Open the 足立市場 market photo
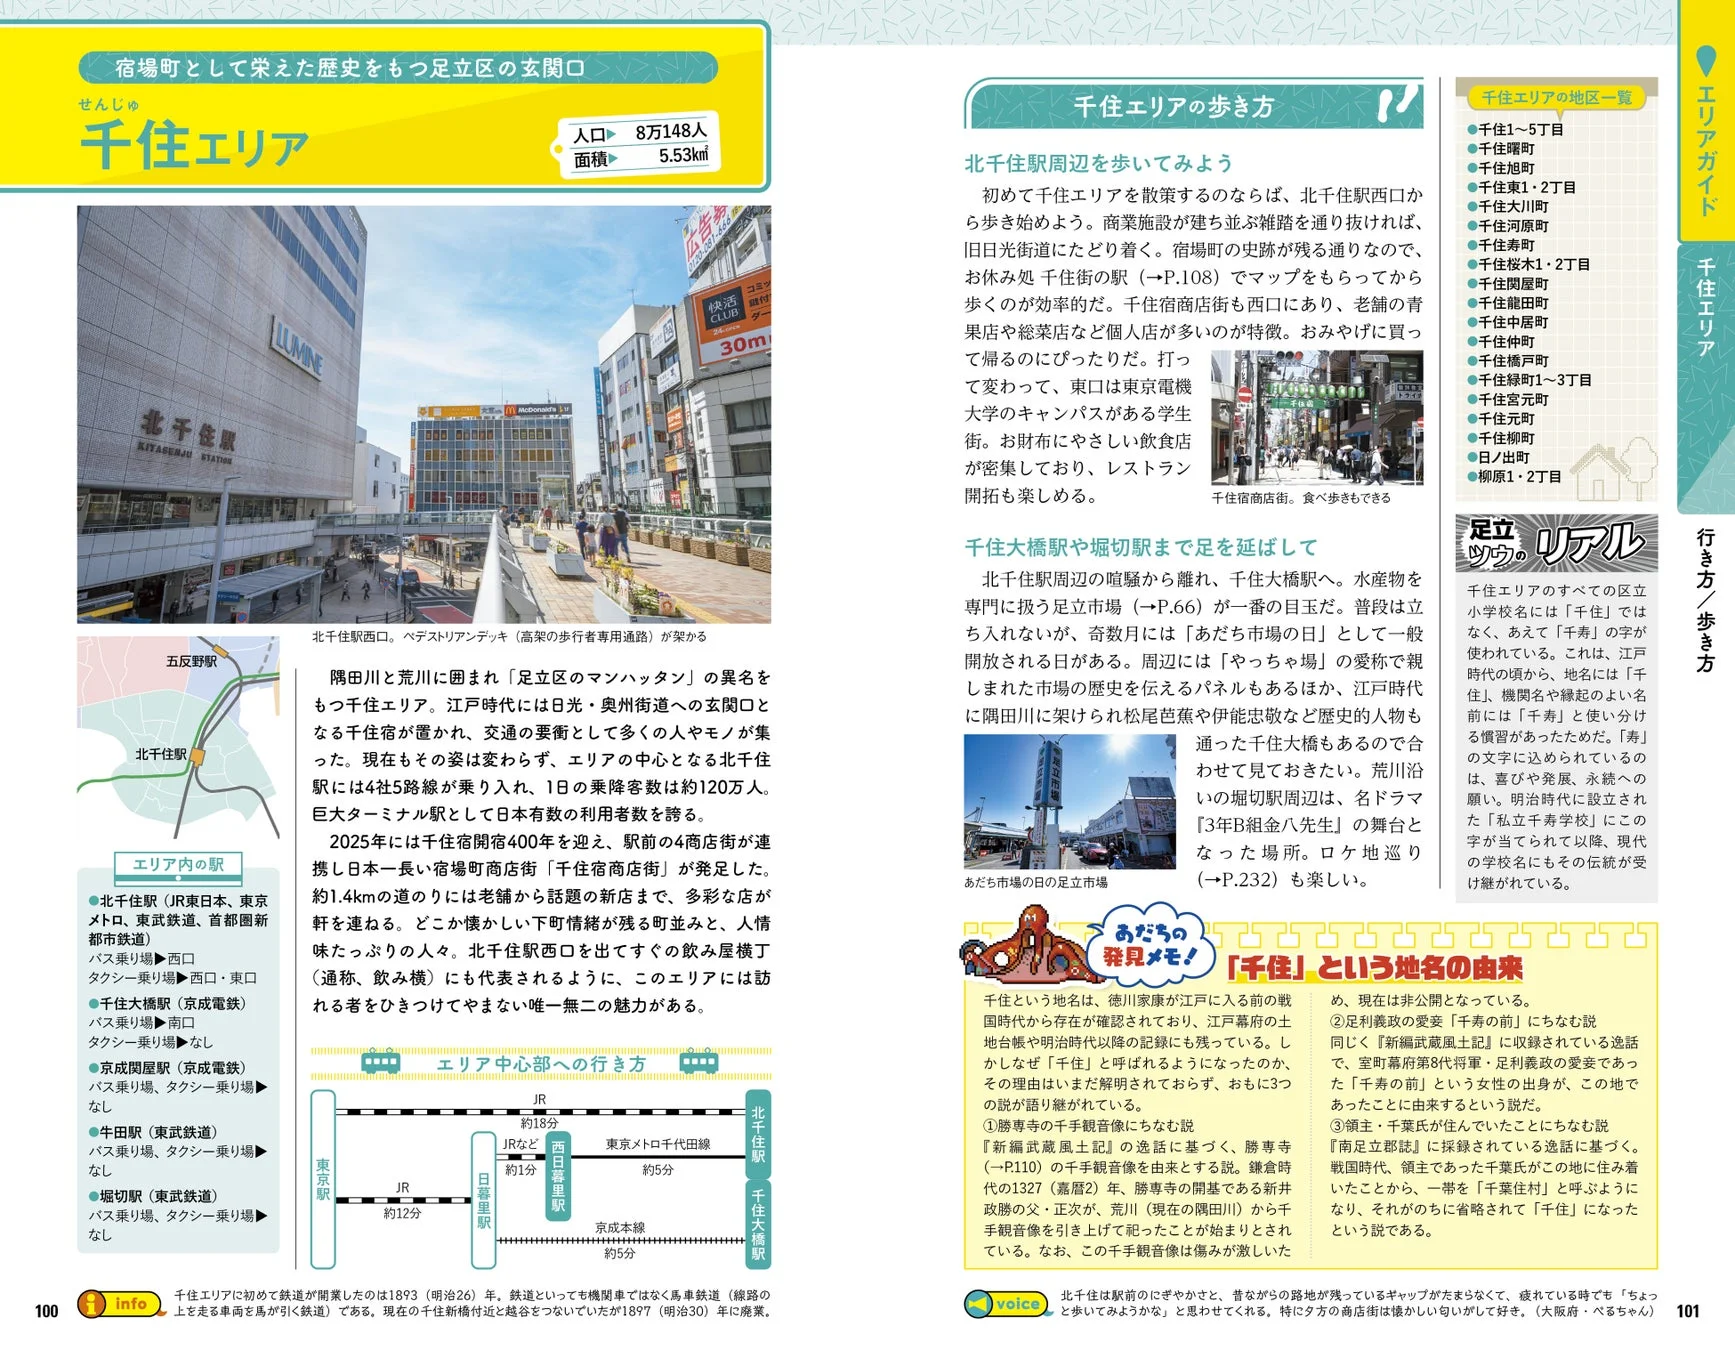This screenshot has height=1350, width=1735. pyautogui.click(x=1069, y=801)
